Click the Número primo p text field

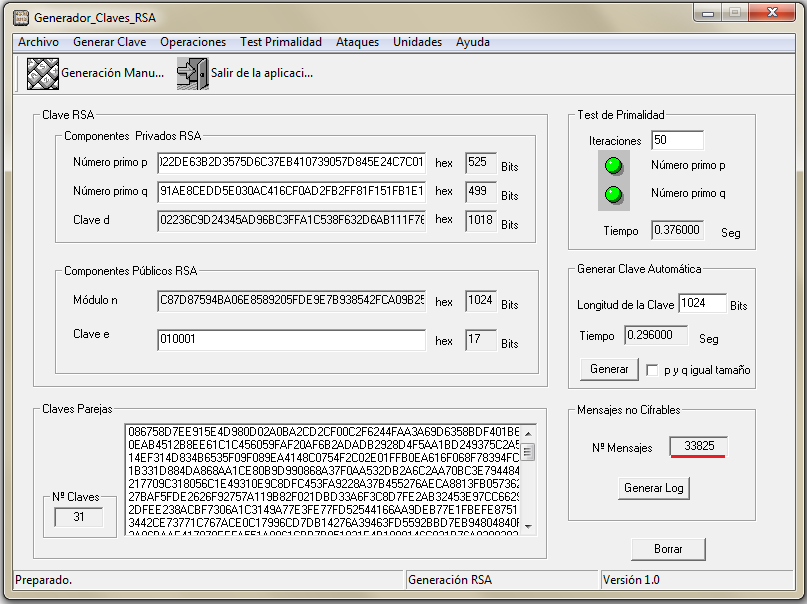291,163
